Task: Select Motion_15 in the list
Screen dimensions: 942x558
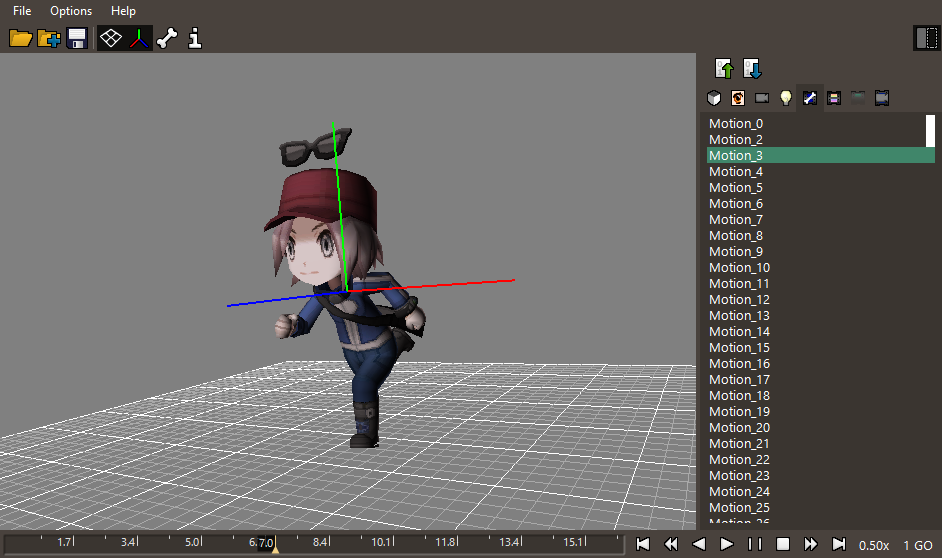Action: pos(821,348)
